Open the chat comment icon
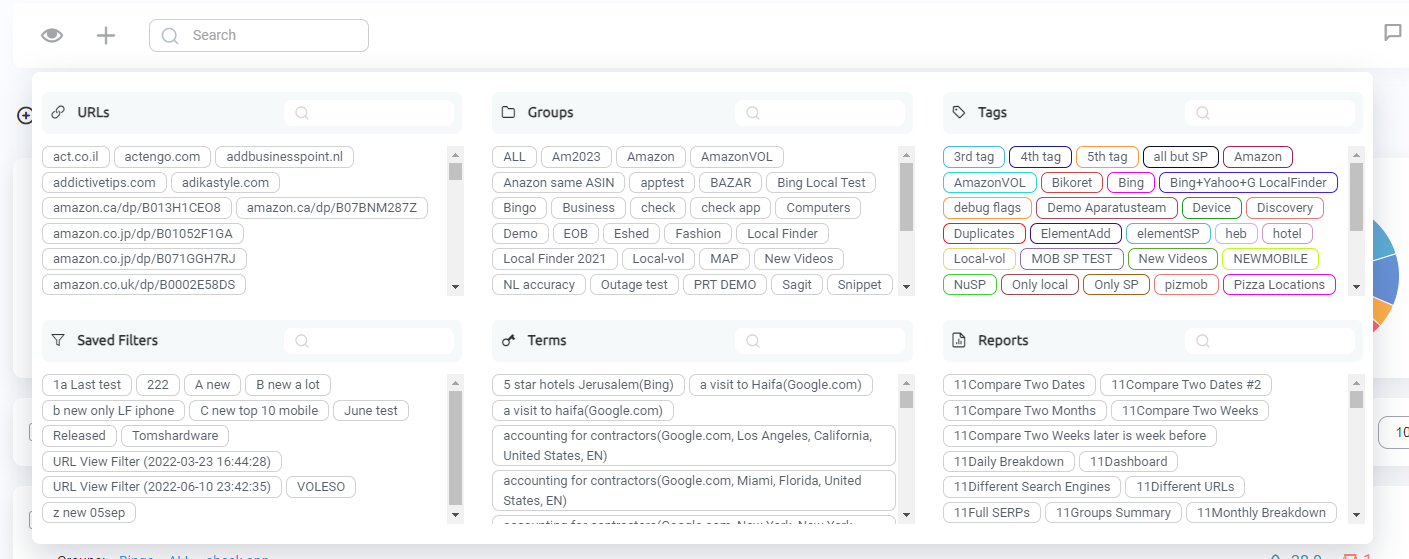Image resolution: width=1409 pixels, height=559 pixels. click(x=1392, y=33)
